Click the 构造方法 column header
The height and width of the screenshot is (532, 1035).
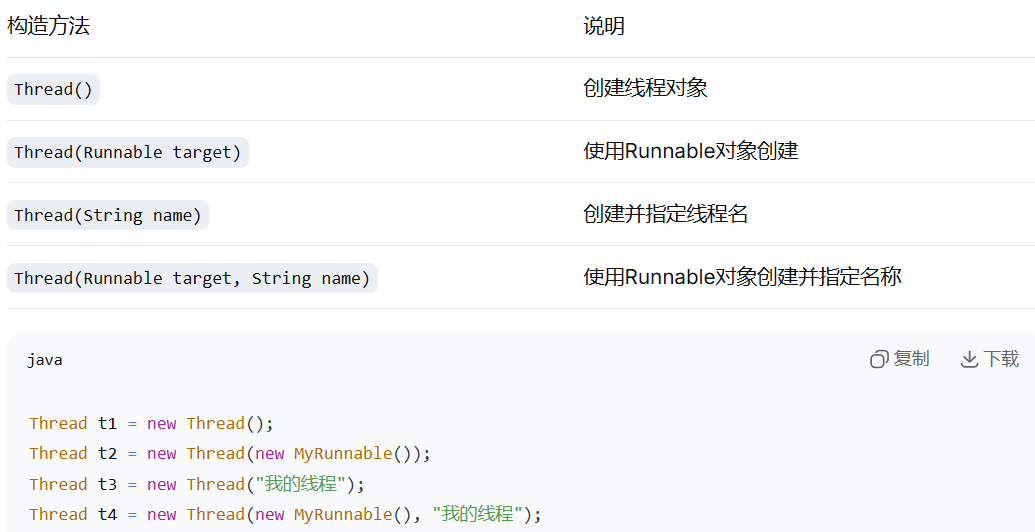(48, 26)
